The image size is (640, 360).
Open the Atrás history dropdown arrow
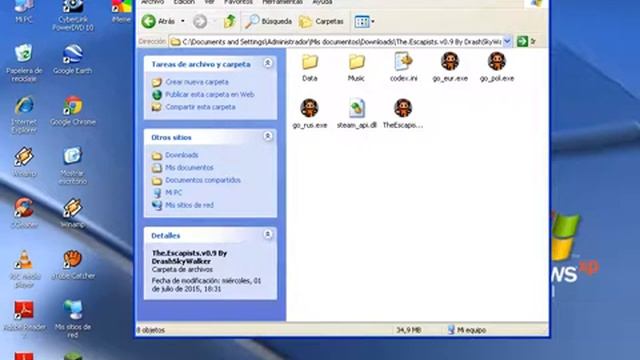(x=182, y=21)
